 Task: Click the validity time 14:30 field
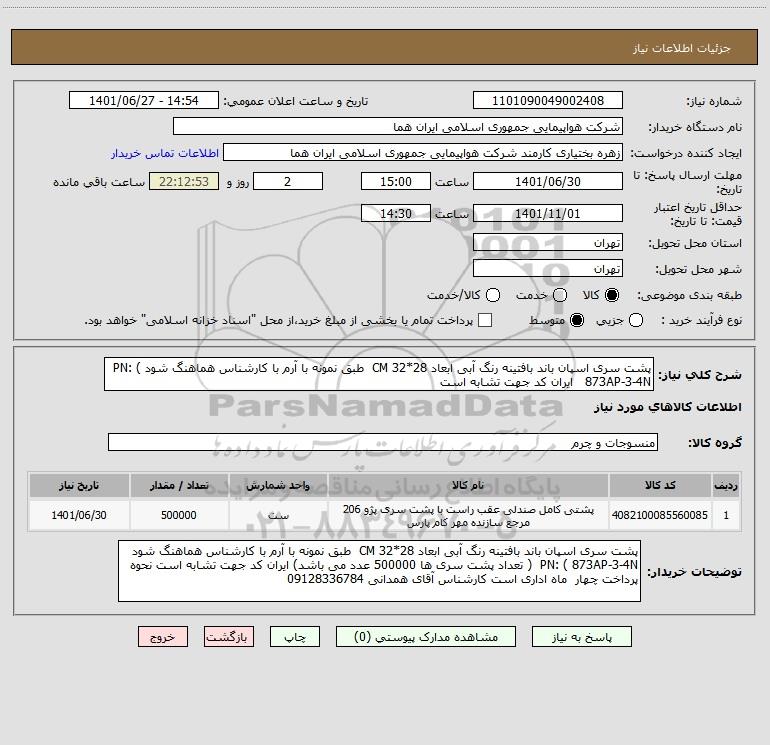point(396,213)
